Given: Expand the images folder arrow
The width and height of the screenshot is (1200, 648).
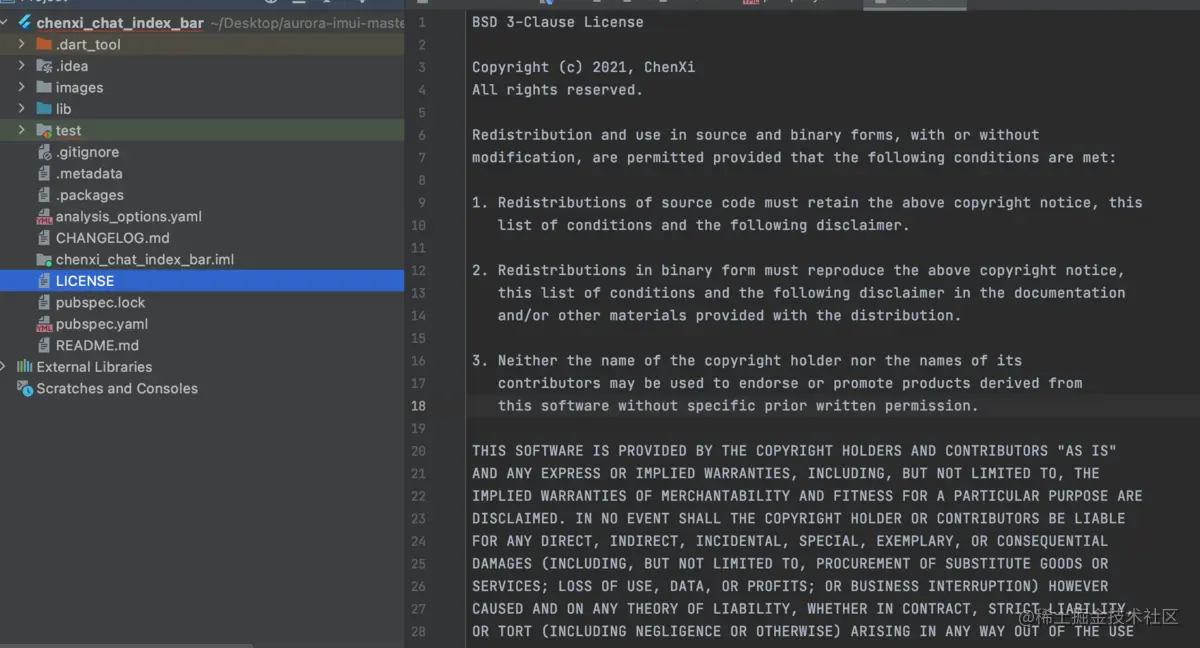Looking at the screenshot, I should pyautogui.click(x=22, y=87).
